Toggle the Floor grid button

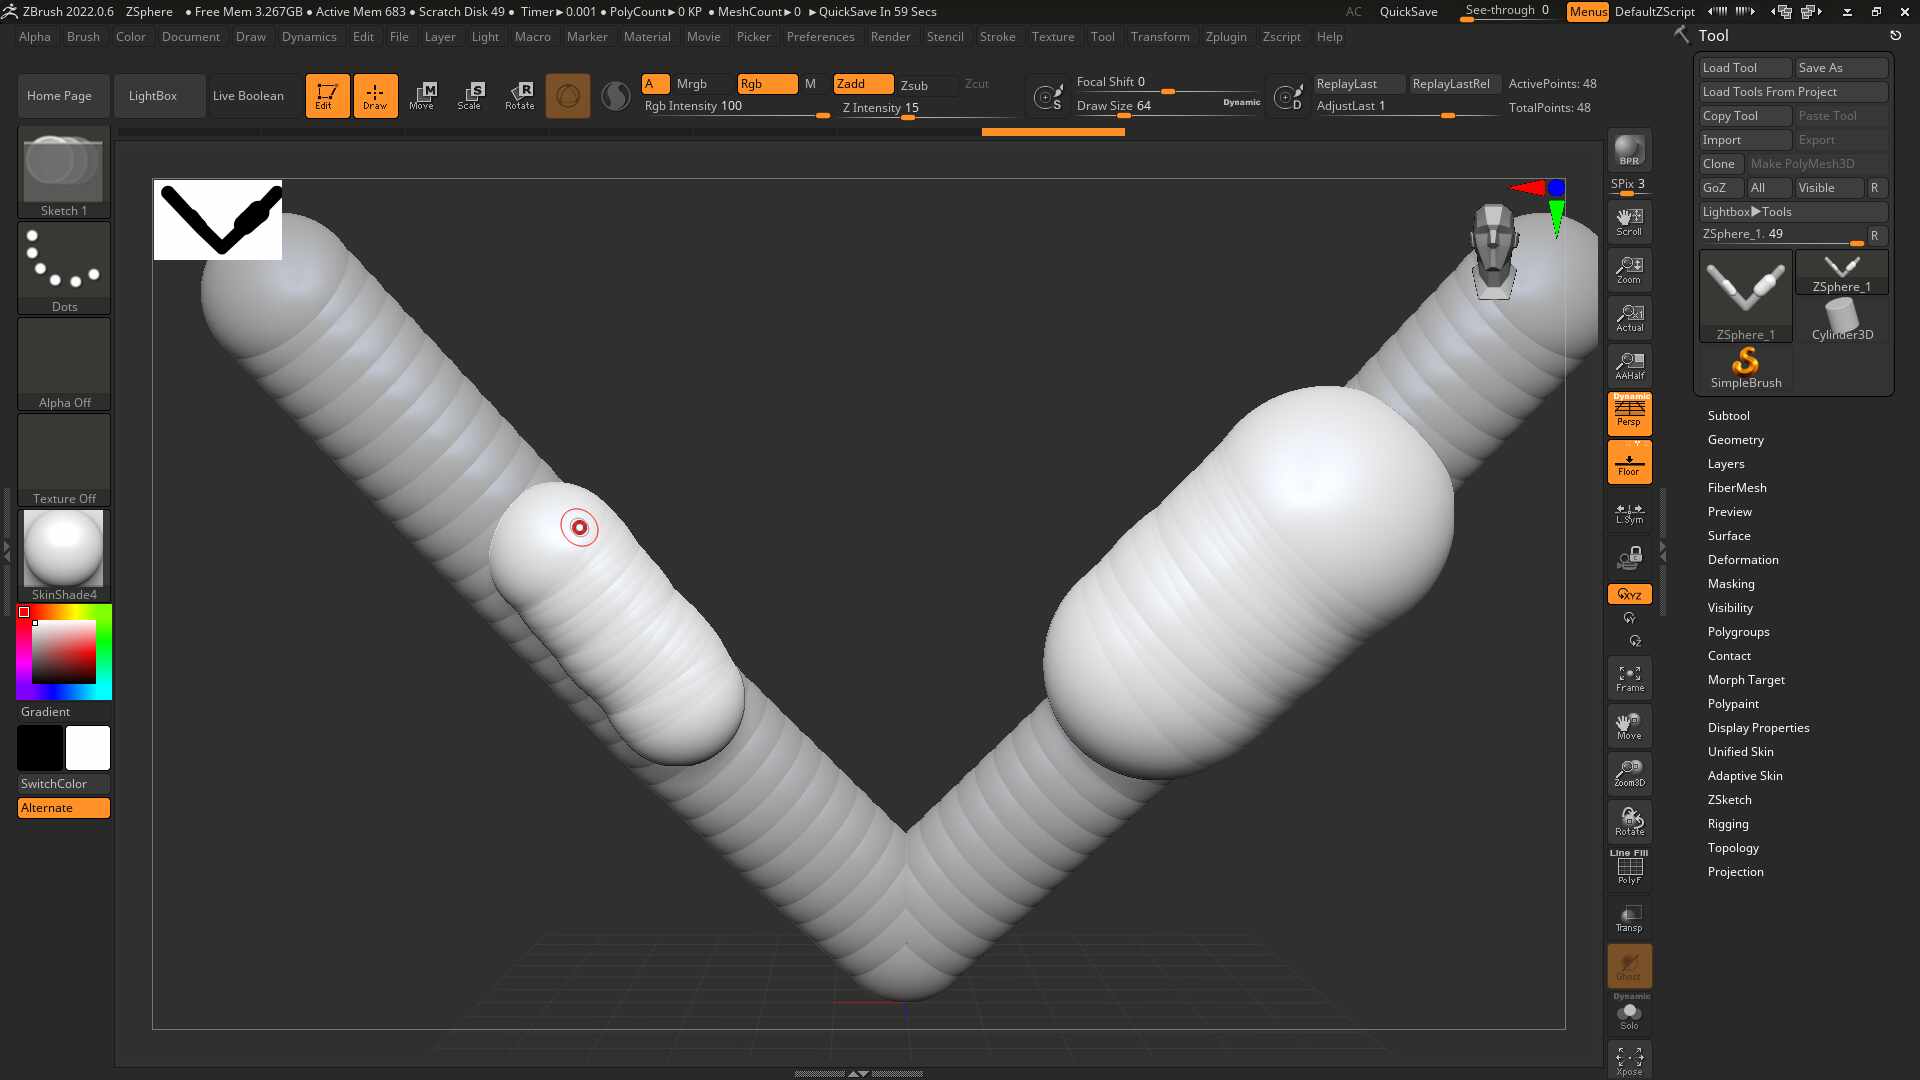pyautogui.click(x=1629, y=462)
